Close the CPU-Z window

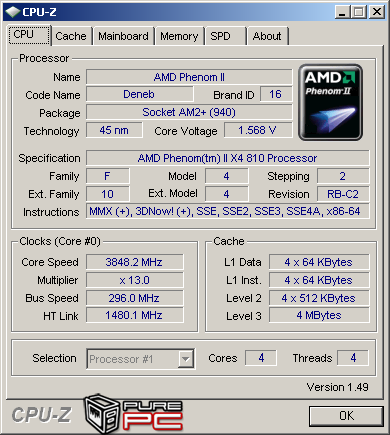(377, 12)
